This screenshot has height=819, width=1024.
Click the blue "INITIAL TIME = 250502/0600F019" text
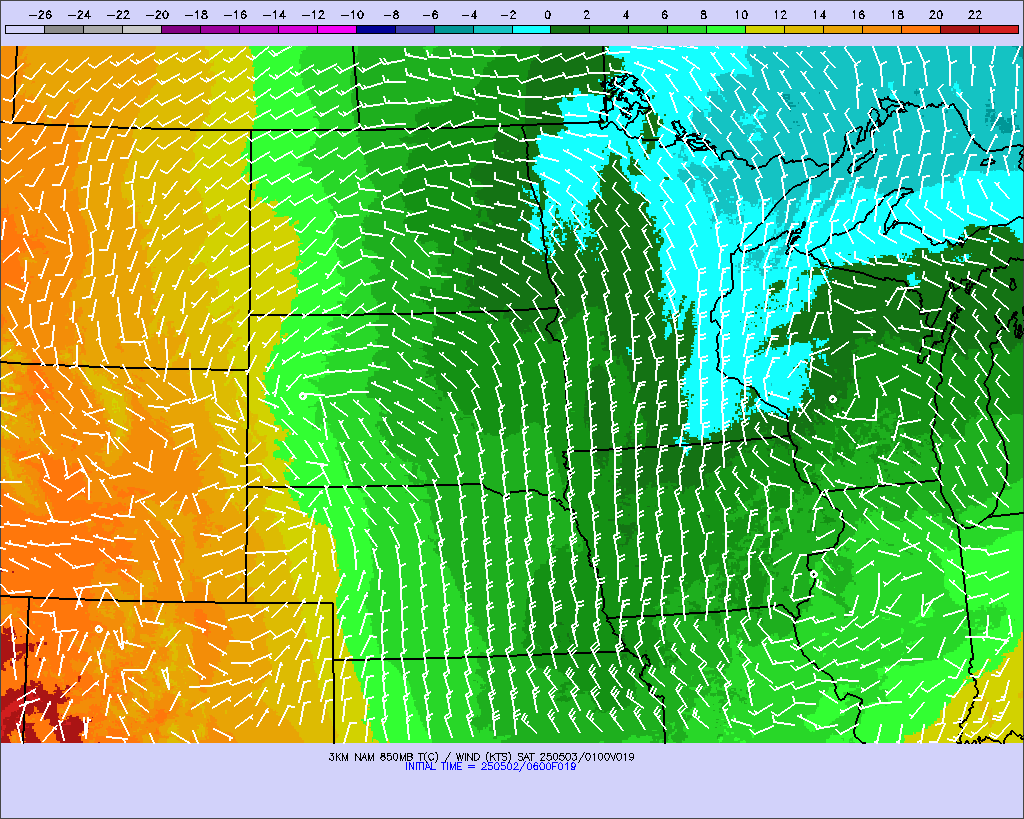[x=490, y=766]
